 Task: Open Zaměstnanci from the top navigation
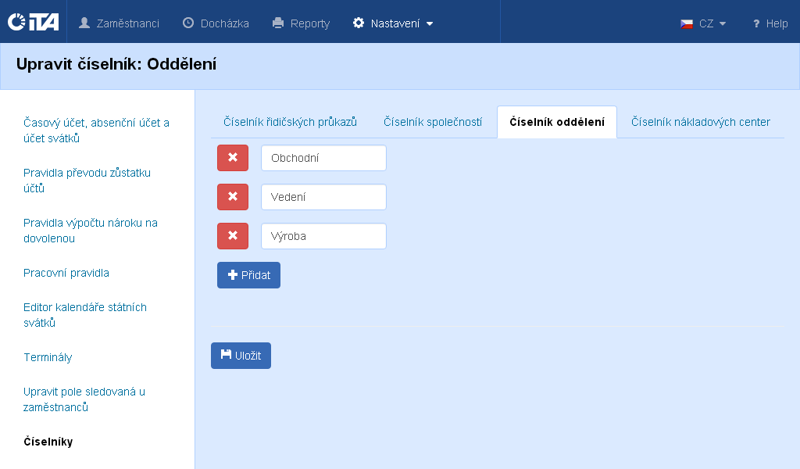(118, 23)
